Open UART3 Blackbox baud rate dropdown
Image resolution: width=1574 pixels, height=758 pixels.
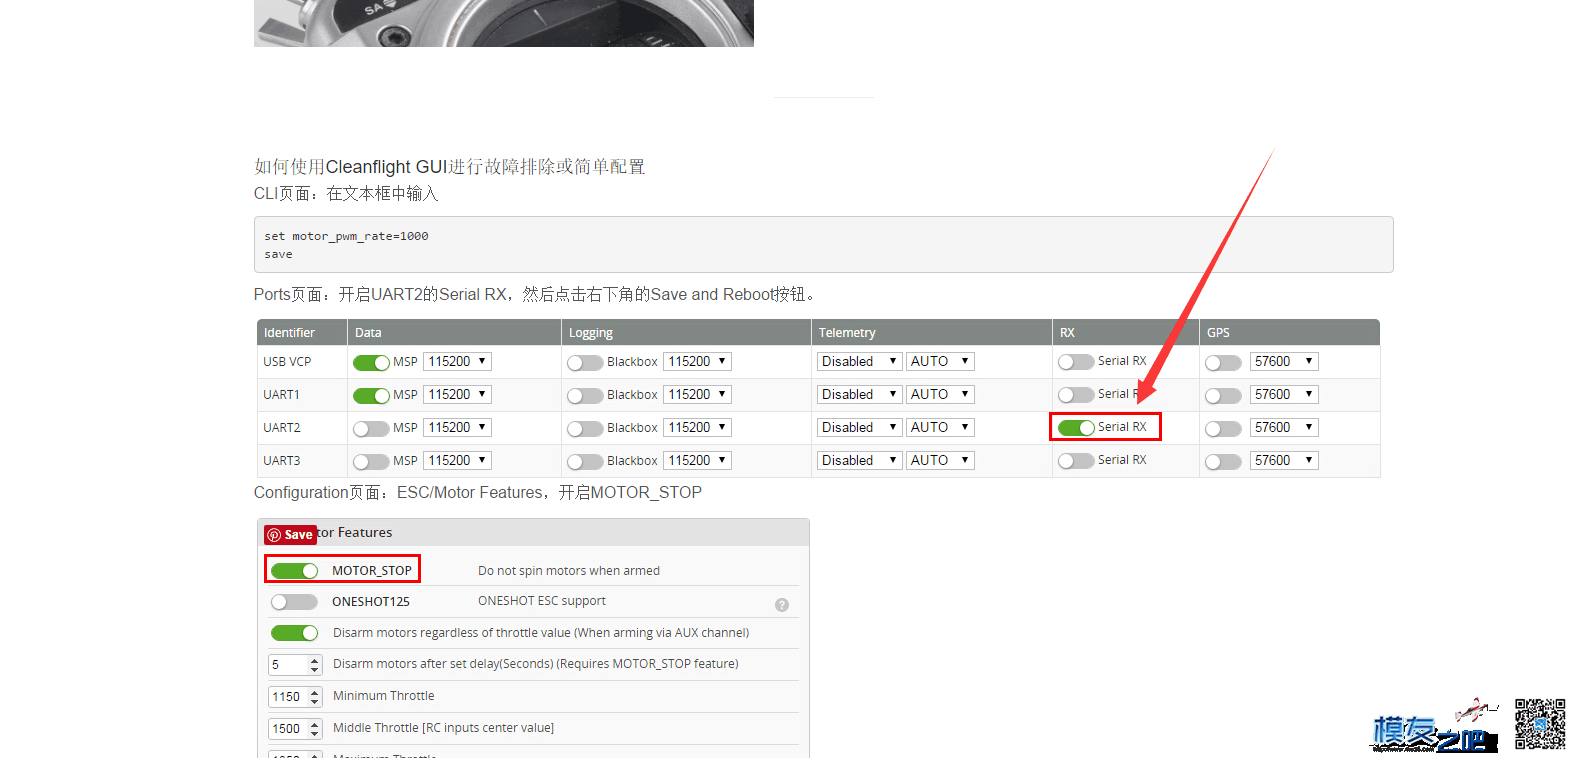(697, 460)
